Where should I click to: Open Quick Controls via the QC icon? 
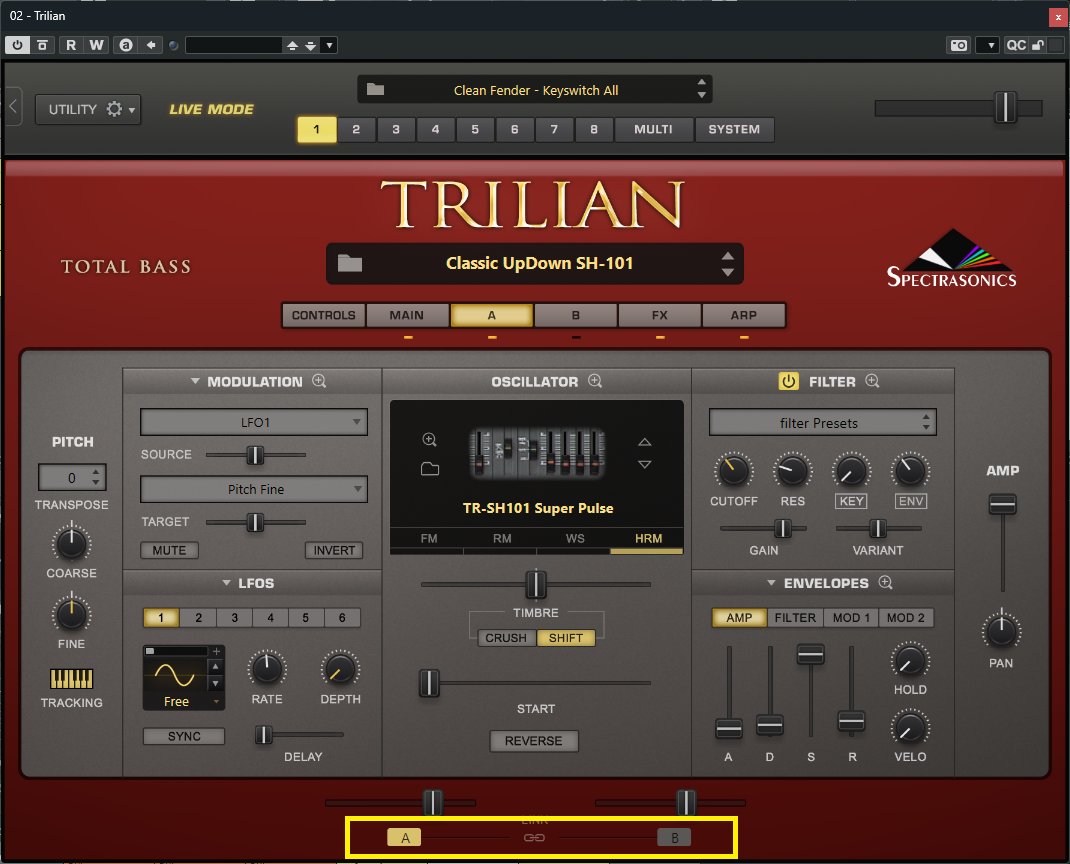tap(1016, 45)
